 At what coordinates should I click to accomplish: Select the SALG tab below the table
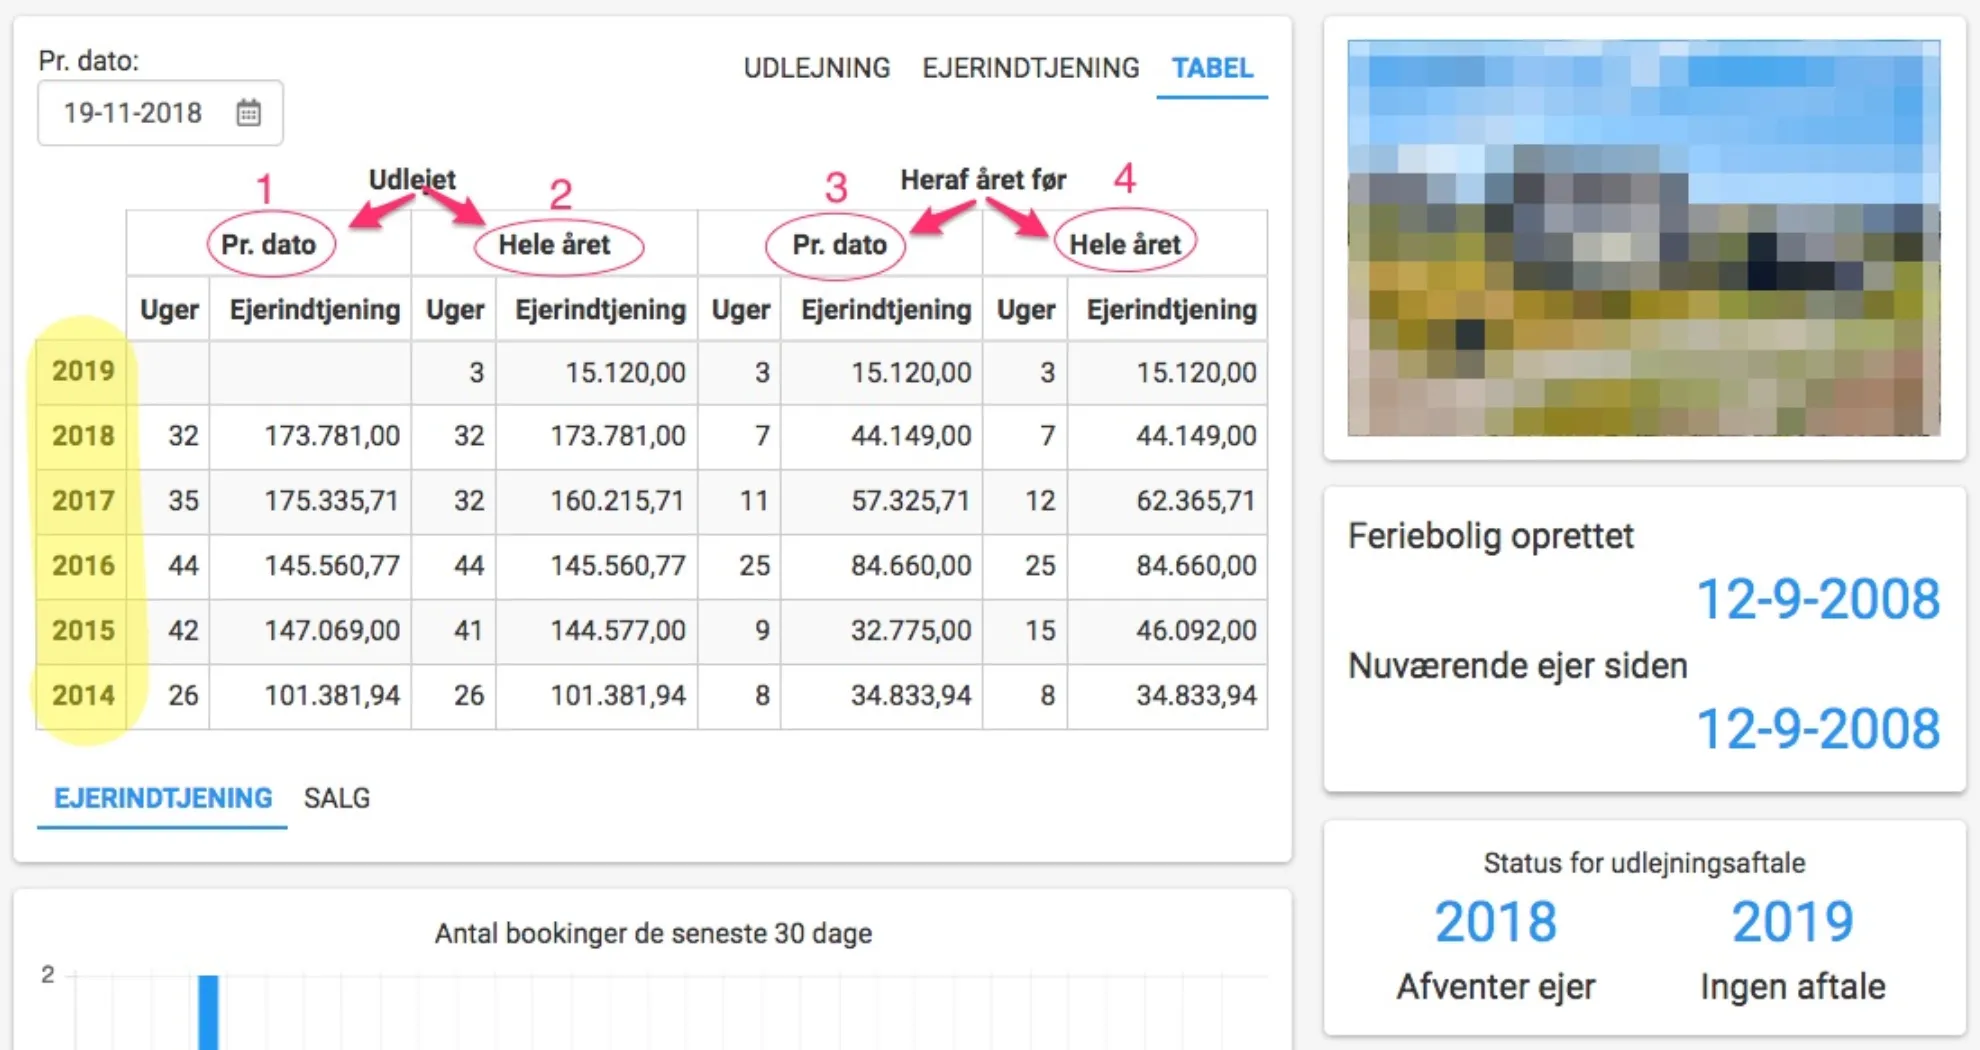[338, 798]
